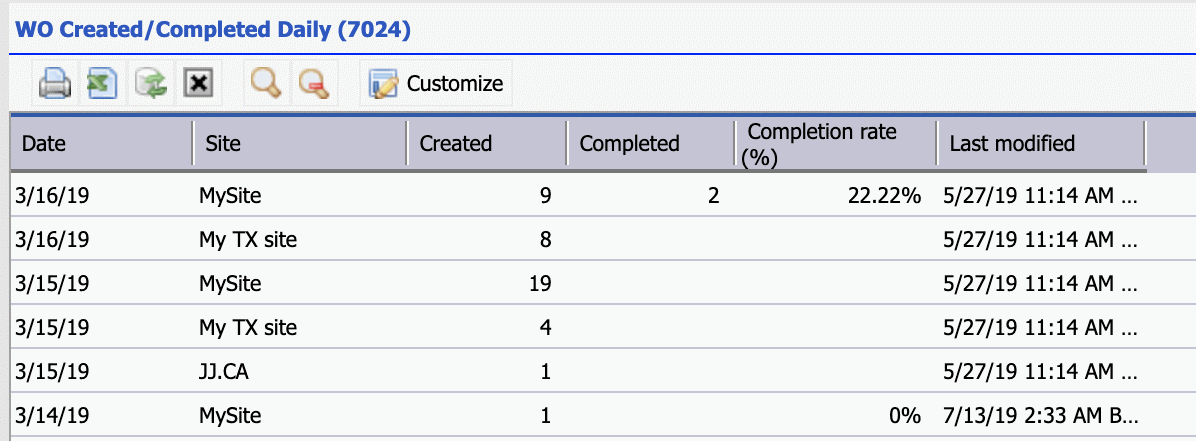The height and width of the screenshot is (441, 1196).
Task: Click the black X close icon
Action: 199,84
